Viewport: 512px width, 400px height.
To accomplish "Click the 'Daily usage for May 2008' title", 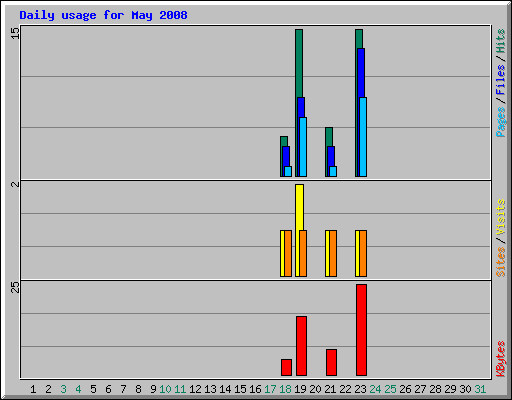I will [103, 15].
